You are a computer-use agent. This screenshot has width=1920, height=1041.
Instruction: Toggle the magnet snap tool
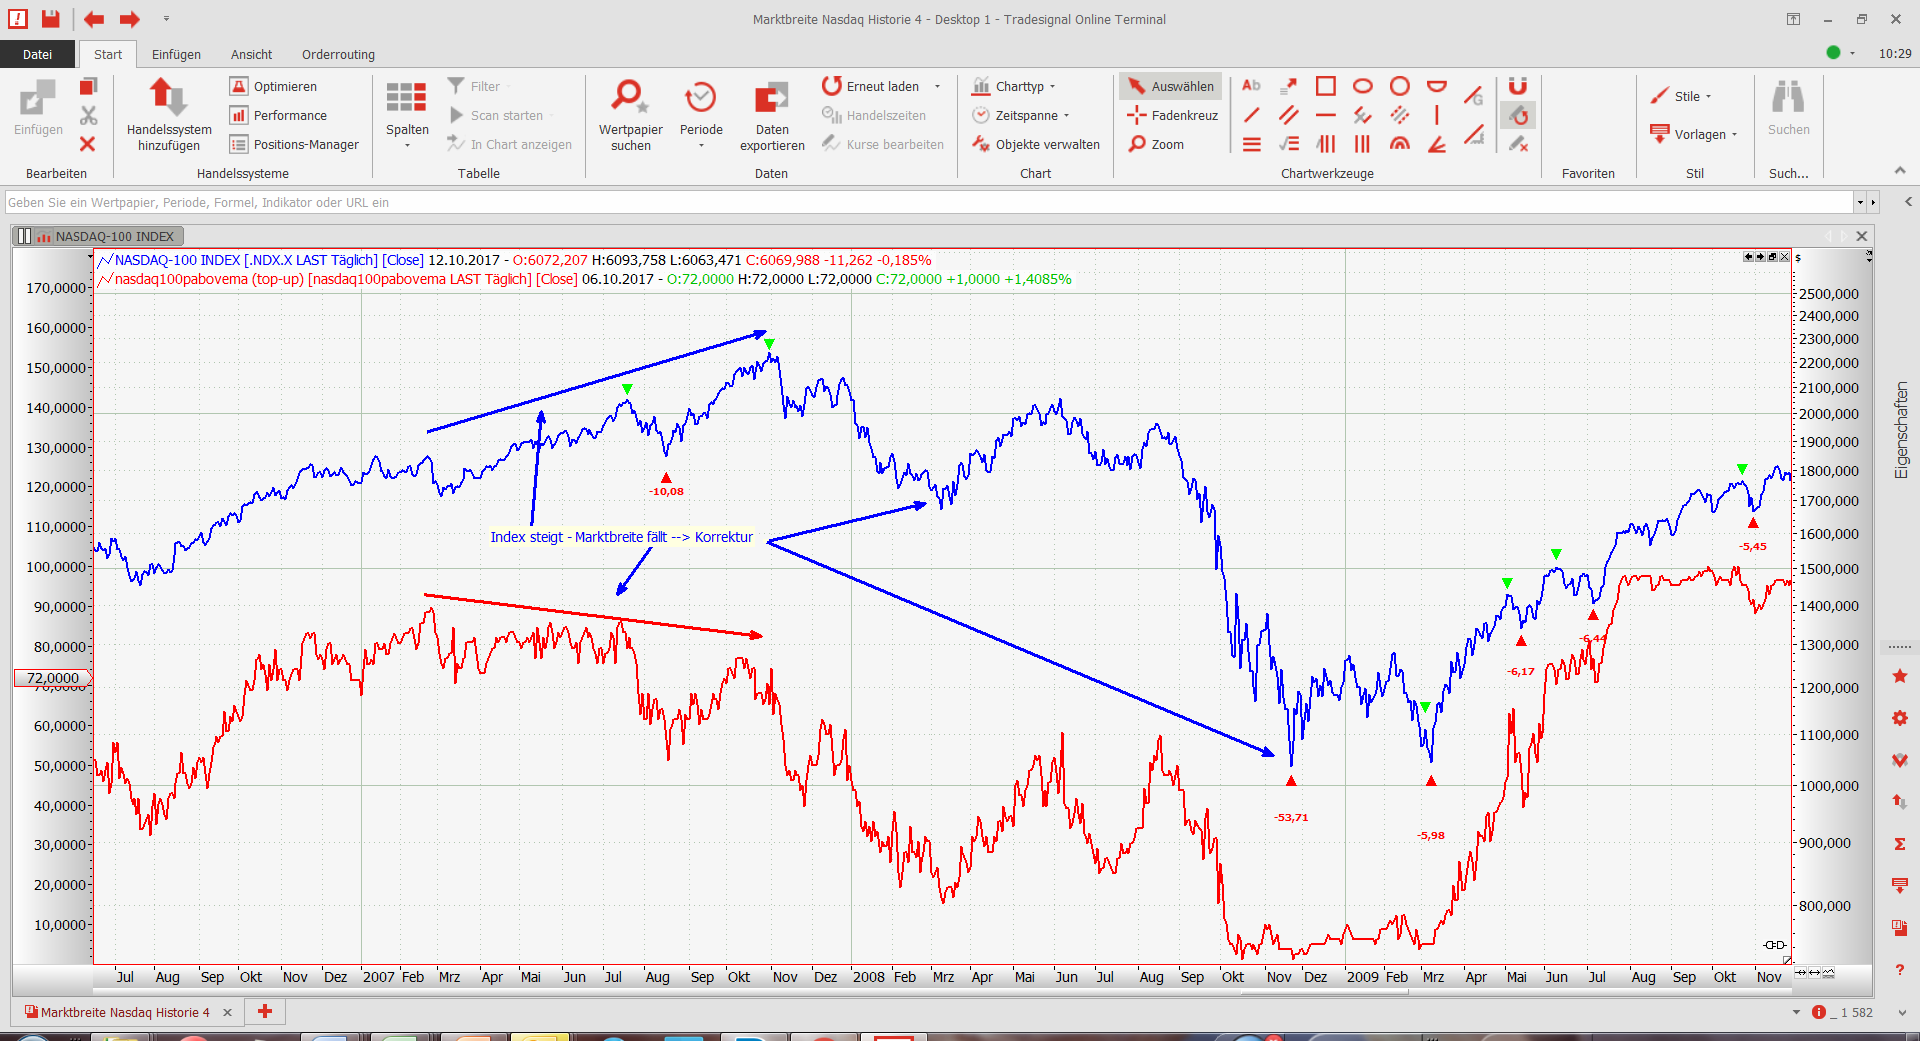[1517, 86]
